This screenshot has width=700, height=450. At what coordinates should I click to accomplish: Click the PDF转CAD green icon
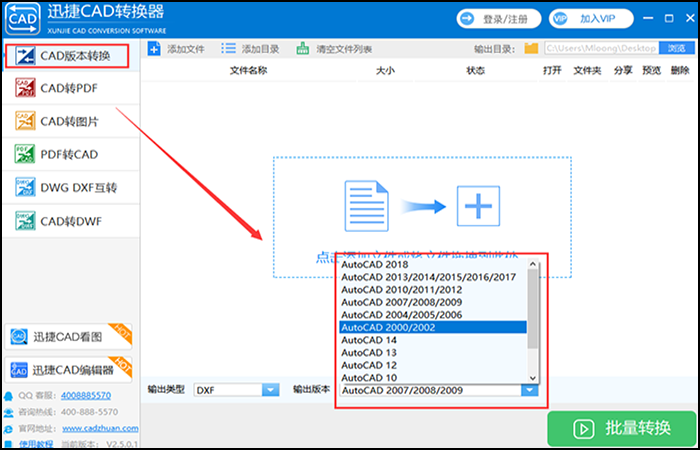25,154
